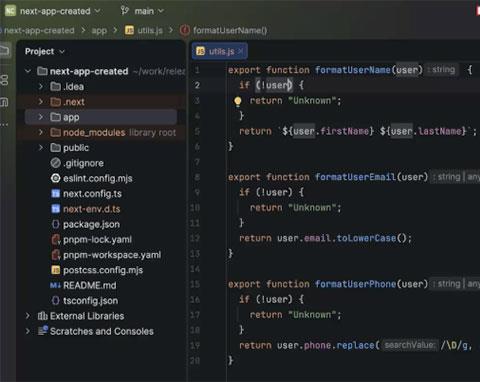
Task: Select the public folder icon
Action: 55,147
